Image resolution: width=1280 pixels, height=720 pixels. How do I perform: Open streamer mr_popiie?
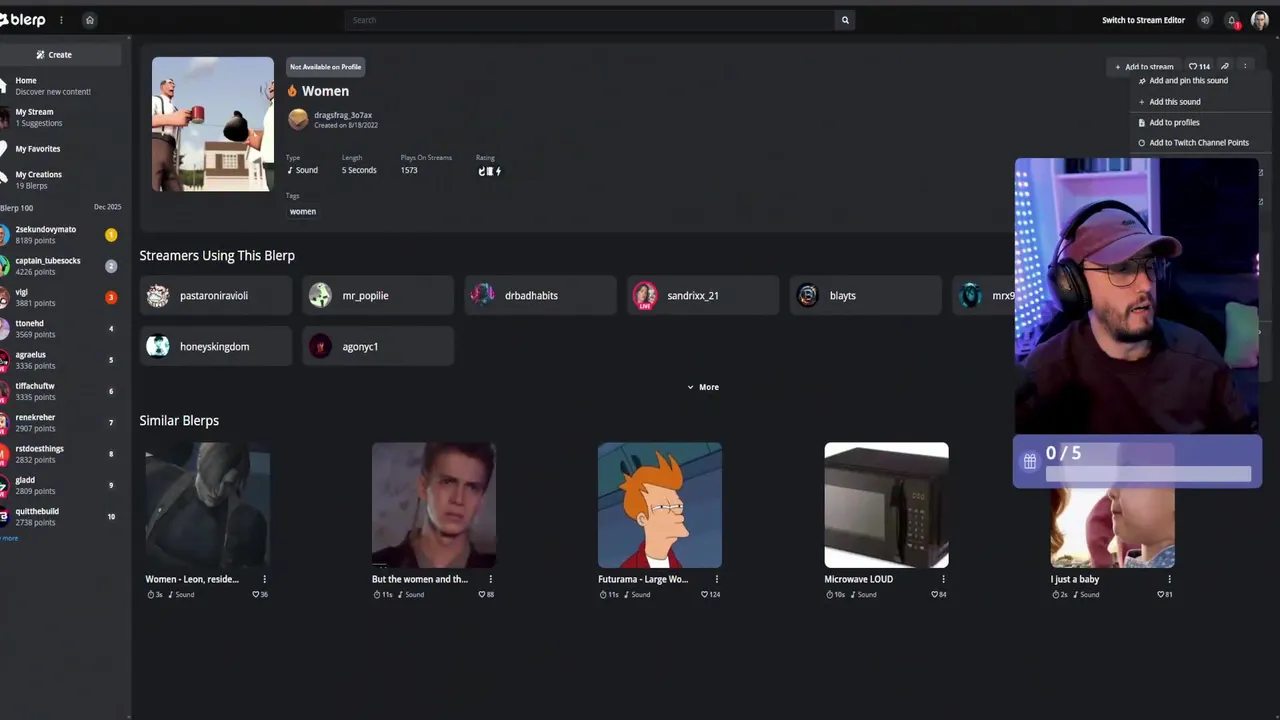(x=378, y=296)
